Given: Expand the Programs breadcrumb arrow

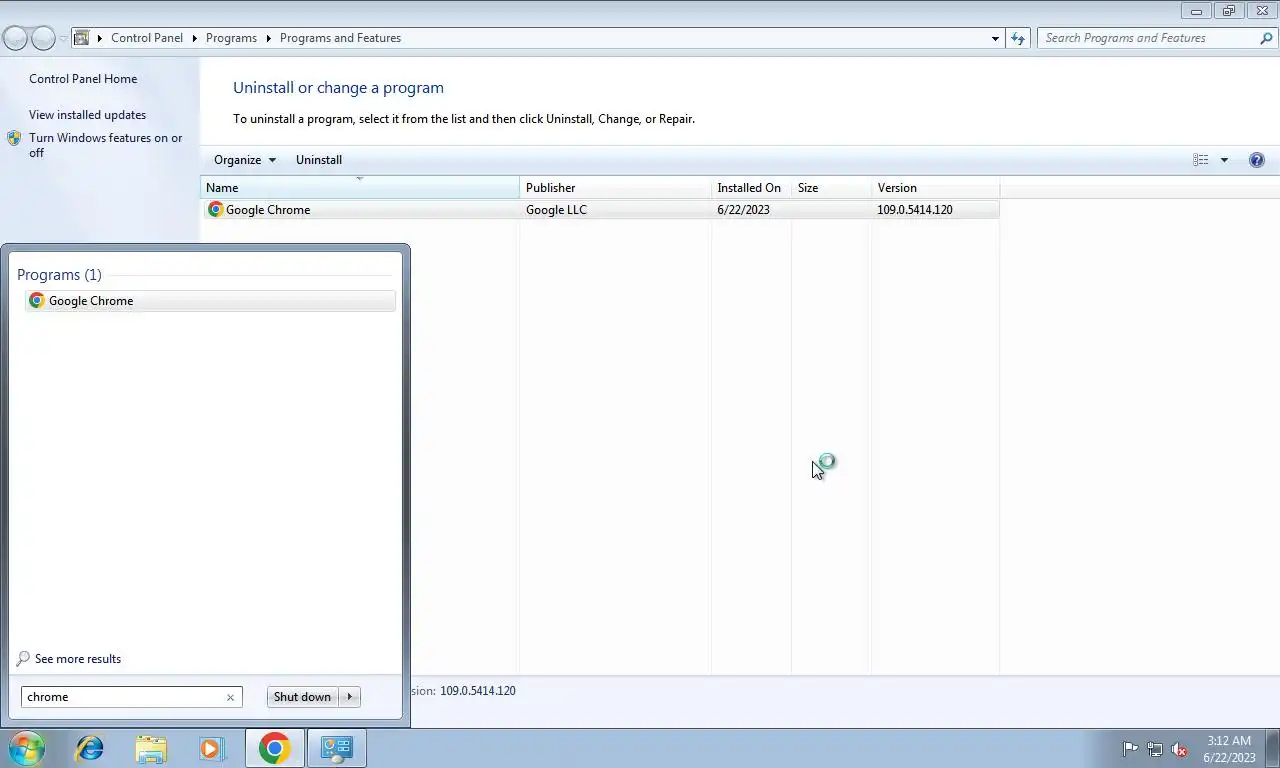Looking at the screenshot, I should 268,38.
